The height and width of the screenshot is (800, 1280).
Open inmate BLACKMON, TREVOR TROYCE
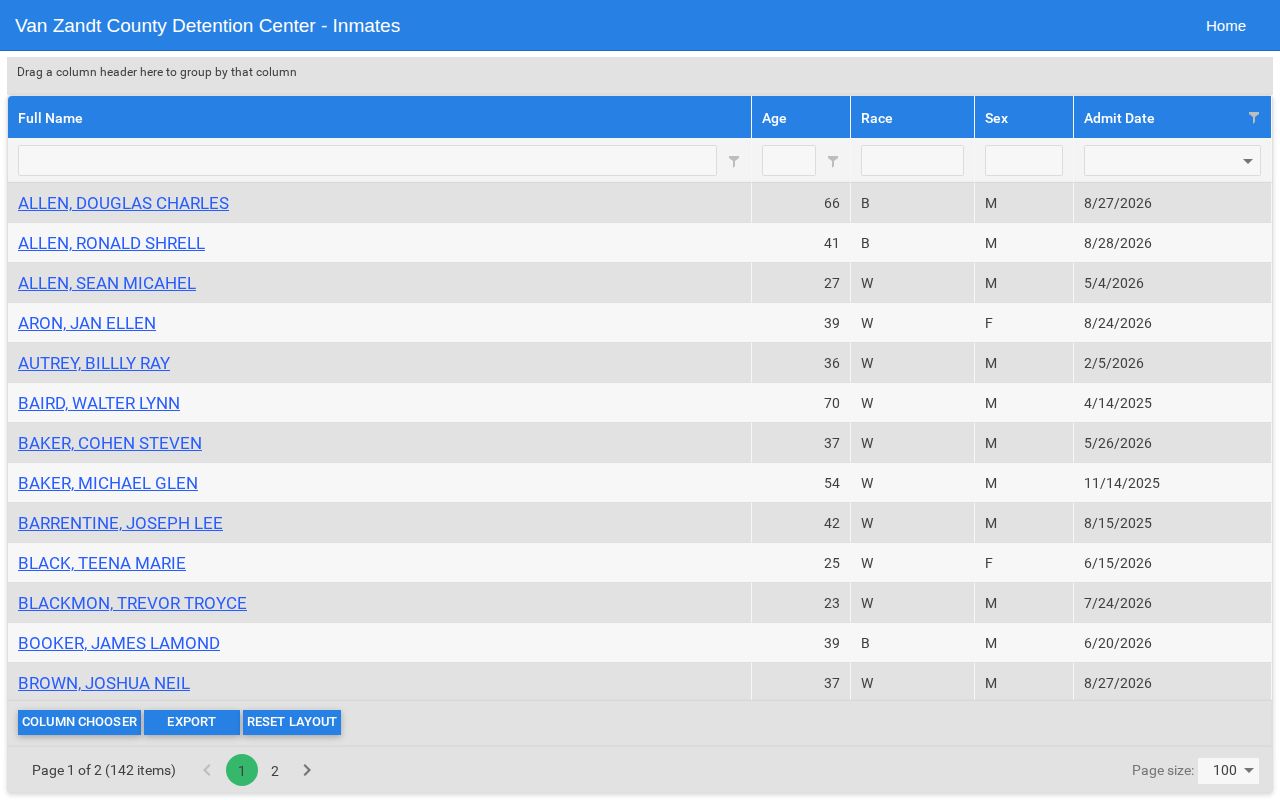(x=132, y=603)
